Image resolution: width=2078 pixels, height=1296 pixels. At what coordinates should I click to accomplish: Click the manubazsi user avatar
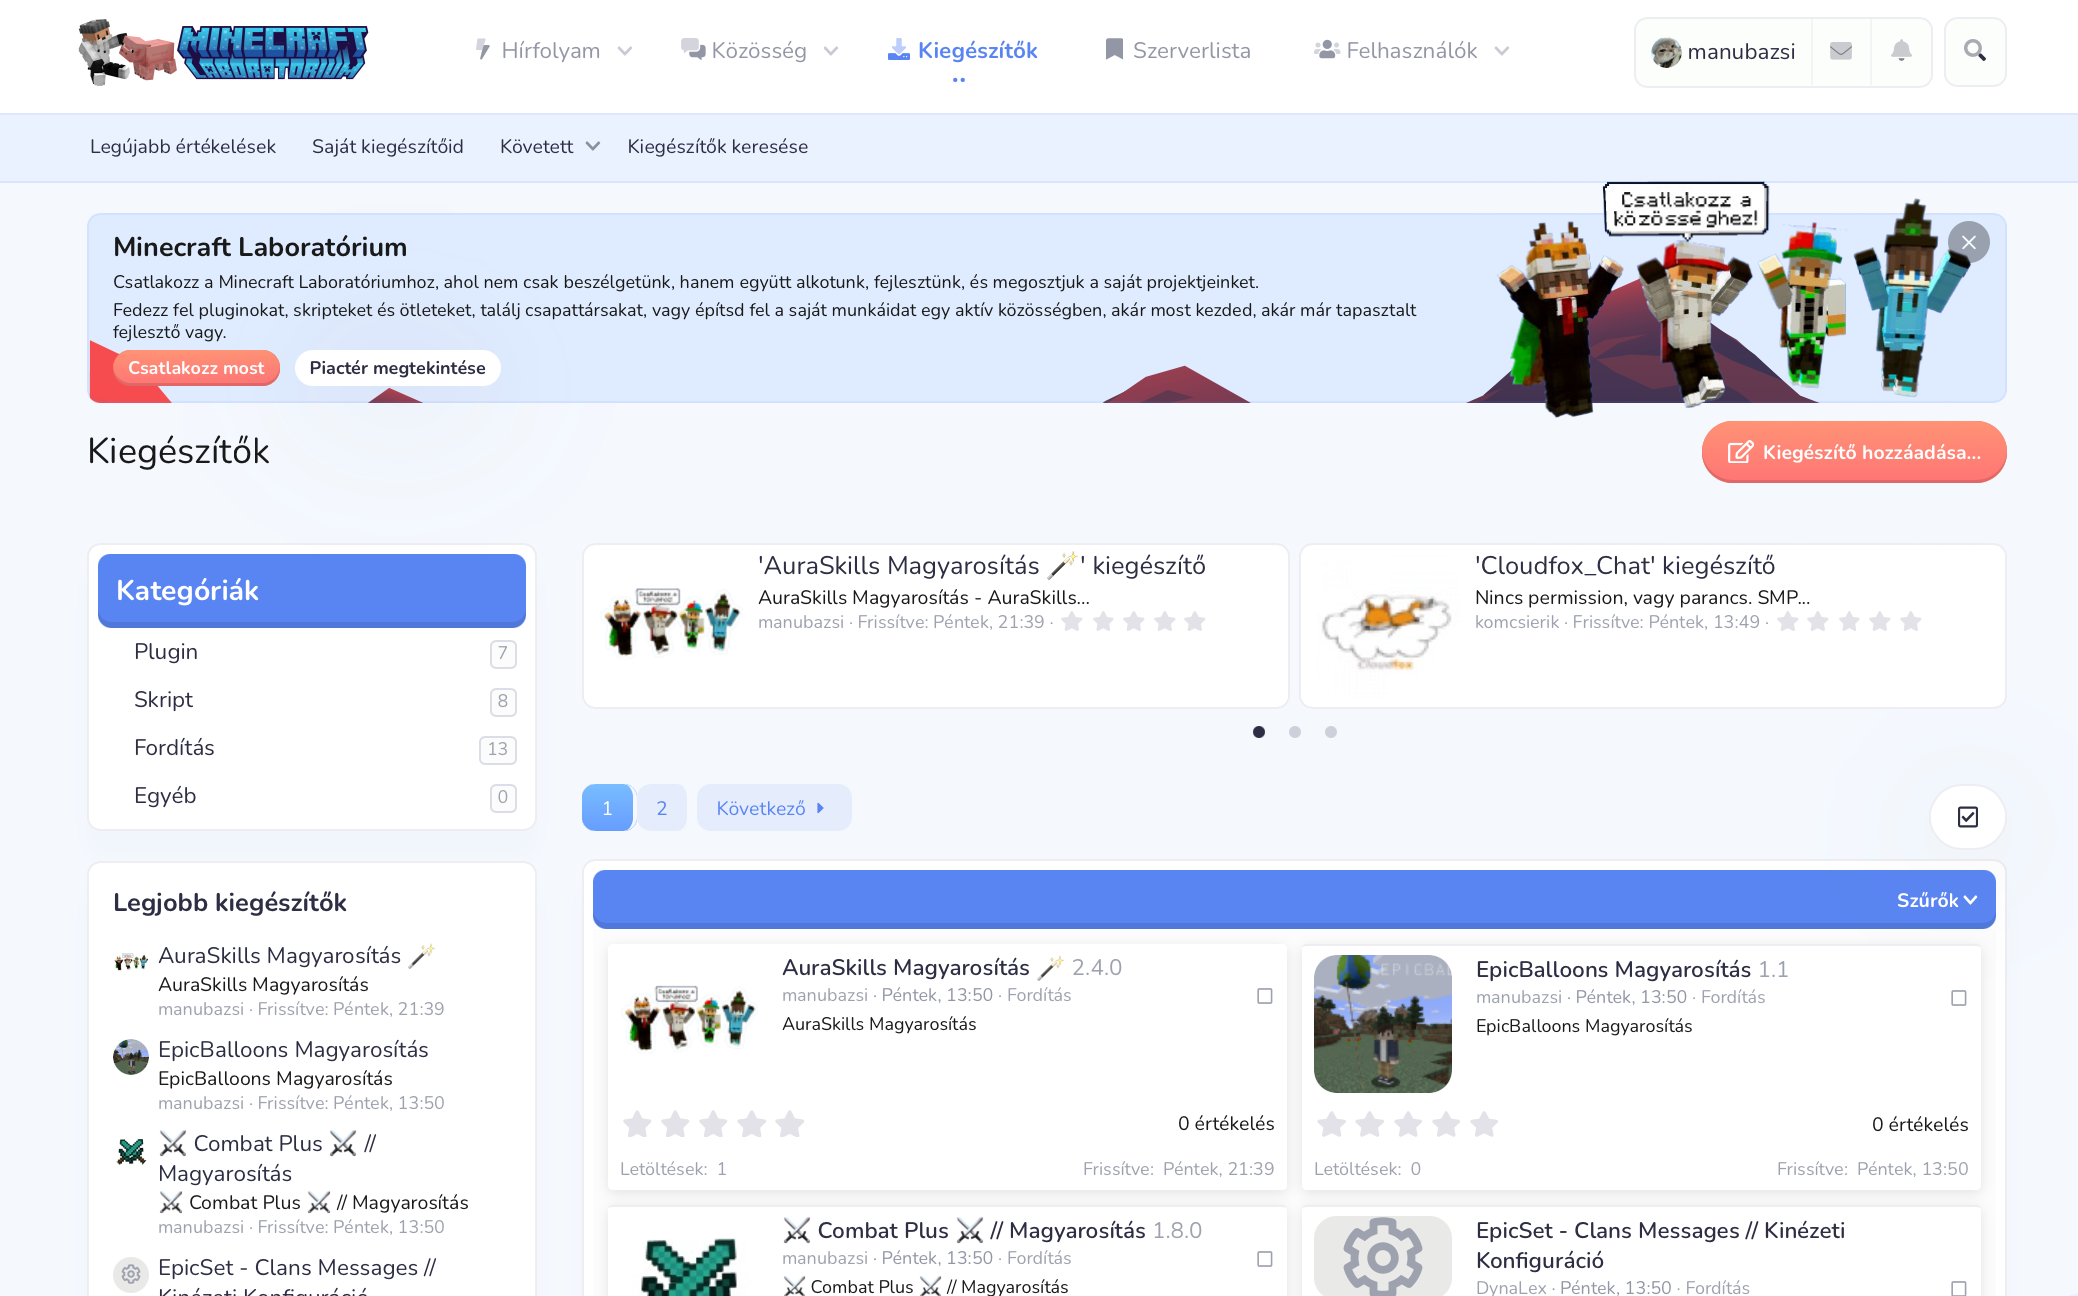[x=1666, y=52]
